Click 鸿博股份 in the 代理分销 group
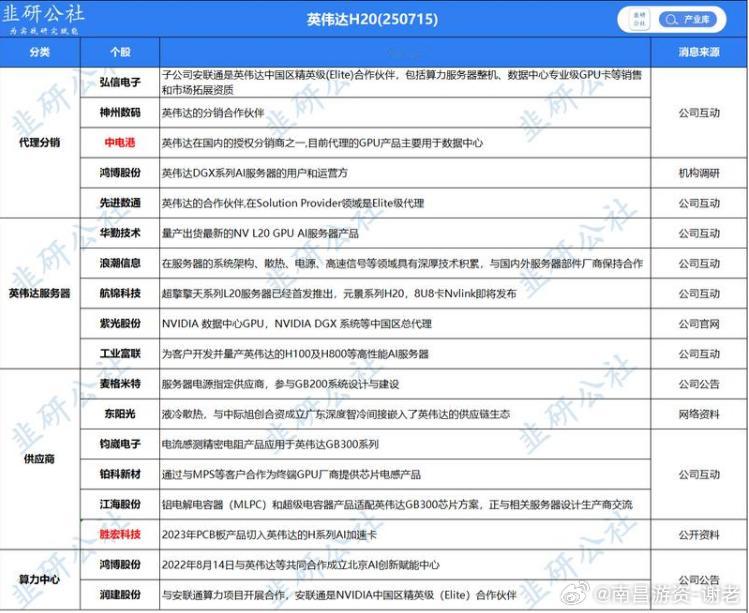Screen dimensions: 749x613 click(120, 172)
